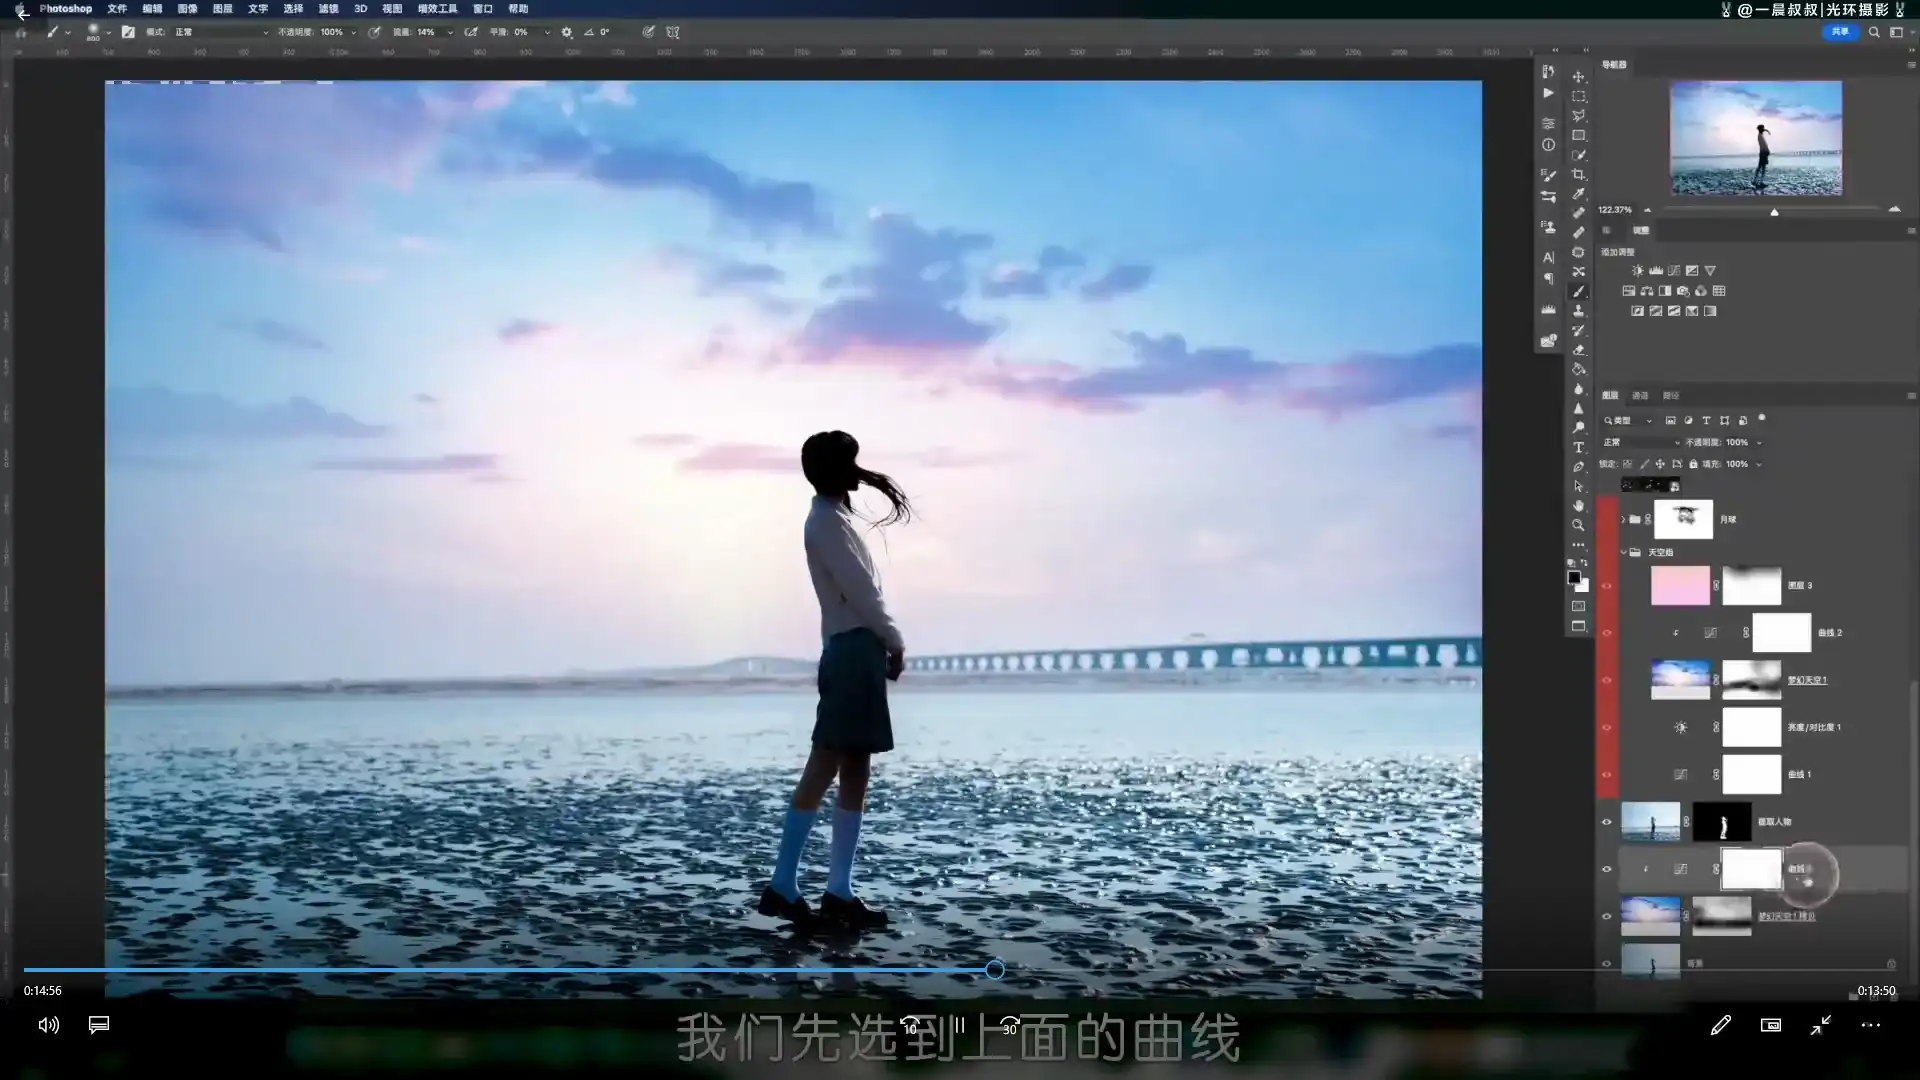Switch to the 通道 channels tab

(x=1640, y=395)
